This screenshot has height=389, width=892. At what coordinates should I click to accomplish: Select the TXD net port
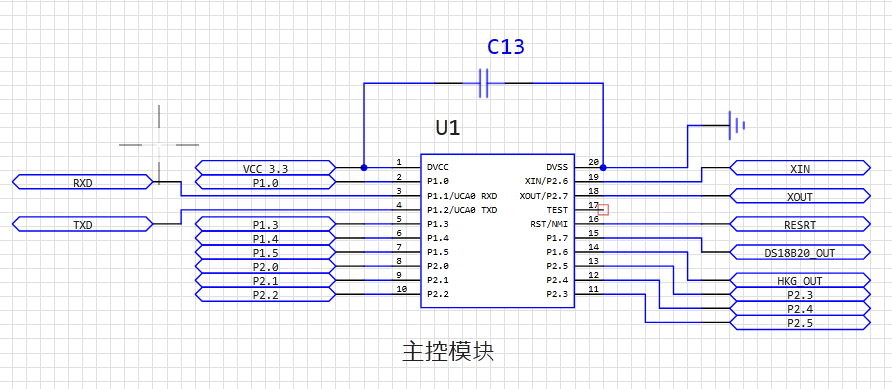[x=82, y=224]
